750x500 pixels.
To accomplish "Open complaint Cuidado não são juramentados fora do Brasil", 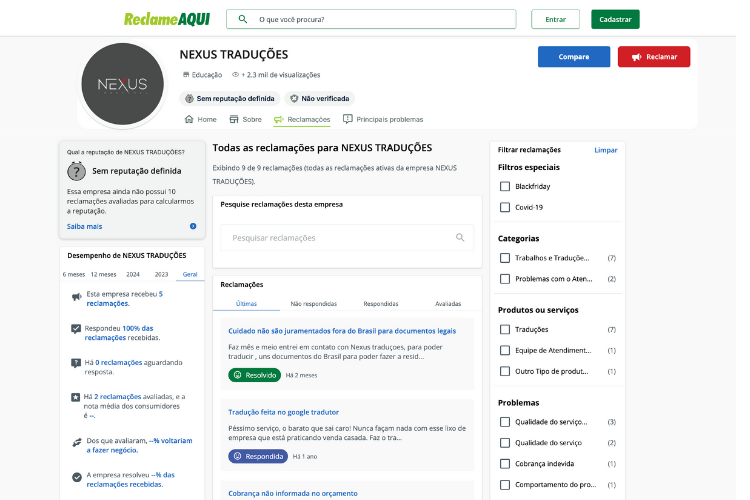I will [x=342, y=331].
